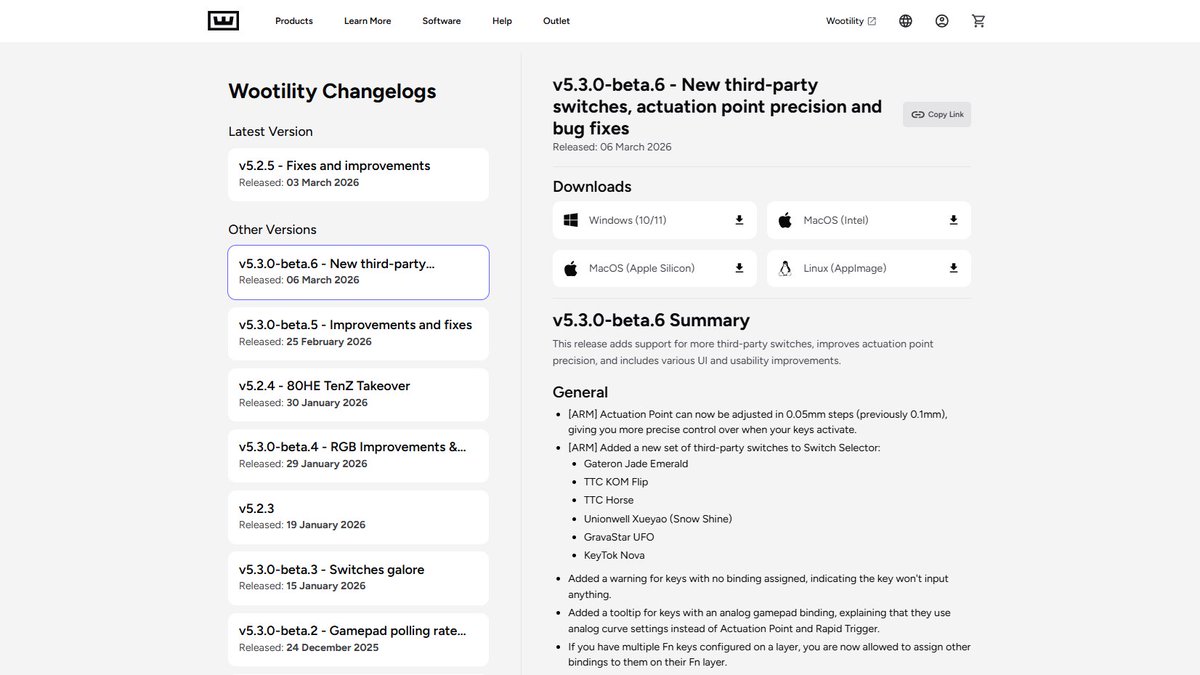This screenshot has height=675, width=1200.
Task: Click Released: 06 March 2026 under title
Action: click(612, 147)
